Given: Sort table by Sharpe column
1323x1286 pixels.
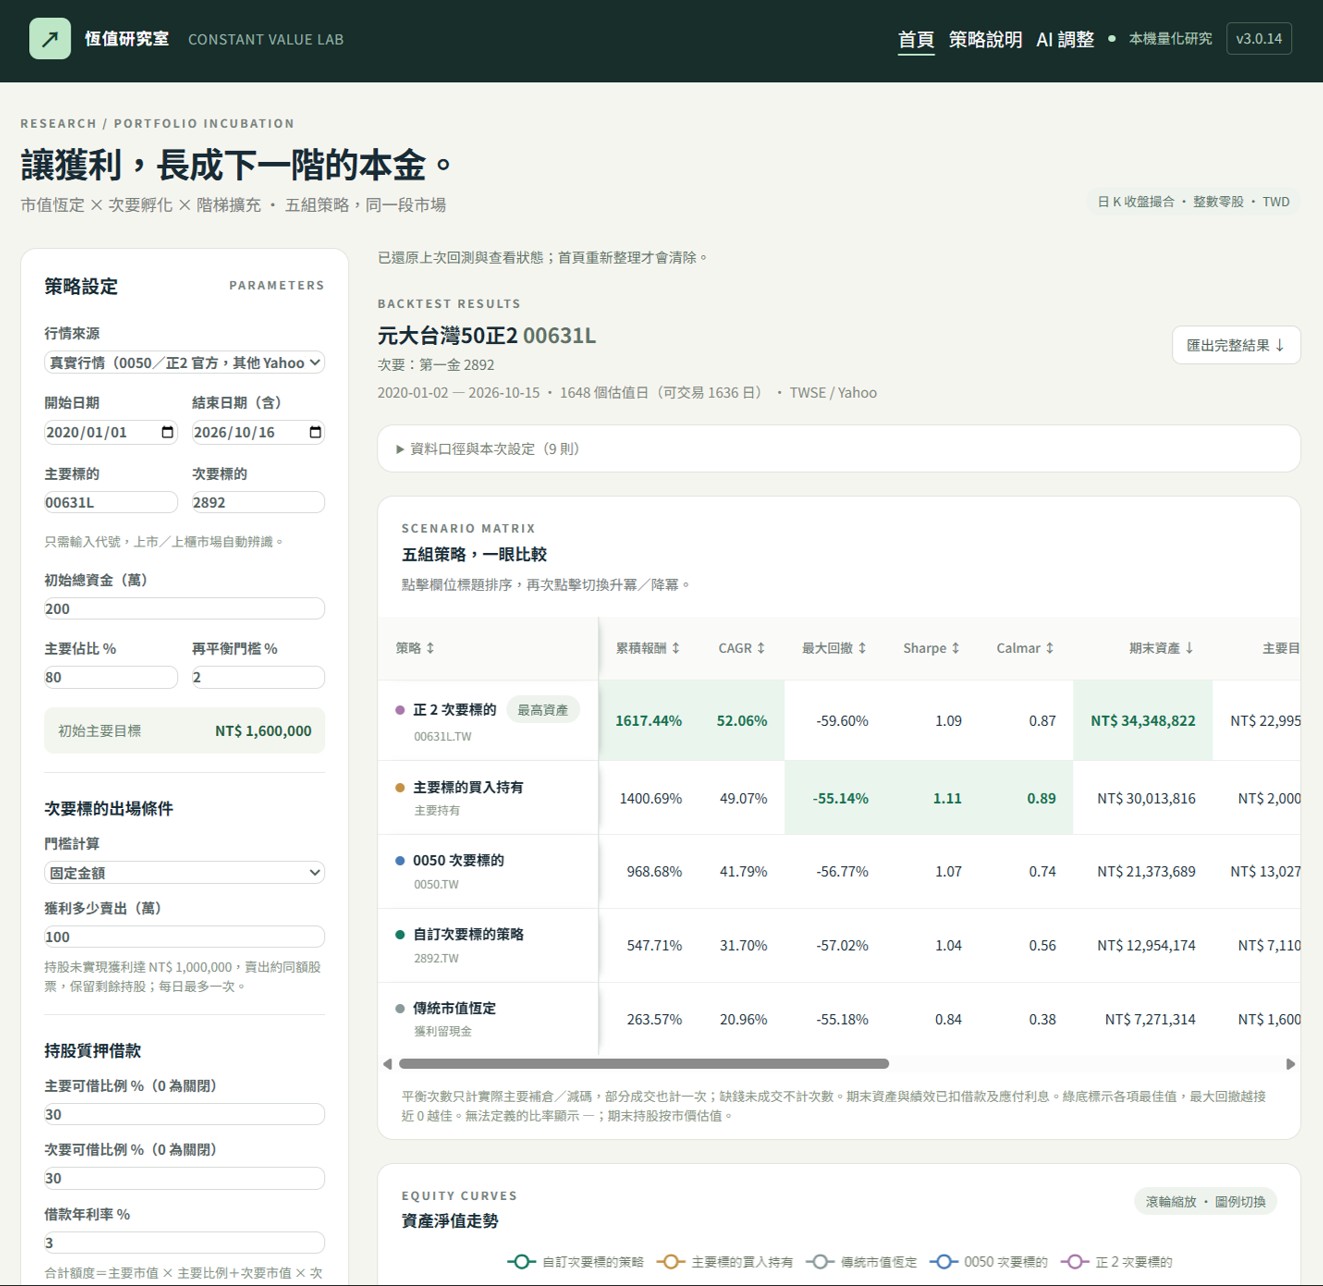Looking at the screenshot, I should 931,648.
